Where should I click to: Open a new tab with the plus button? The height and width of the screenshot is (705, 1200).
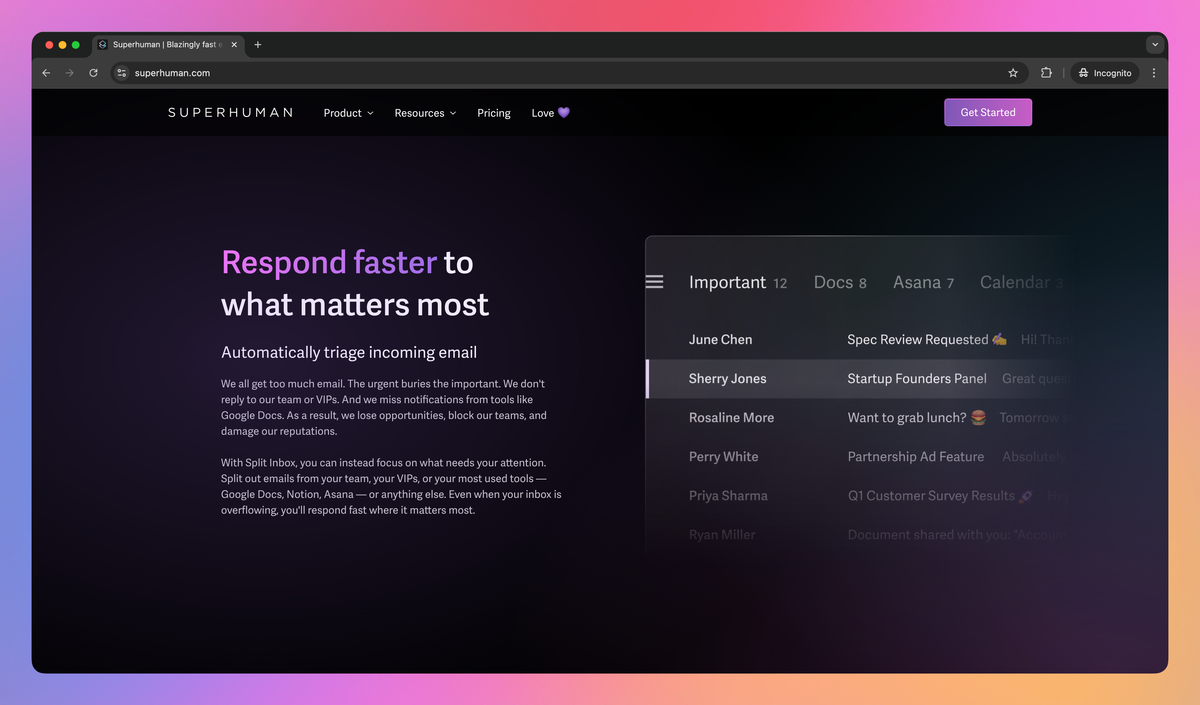258,45
